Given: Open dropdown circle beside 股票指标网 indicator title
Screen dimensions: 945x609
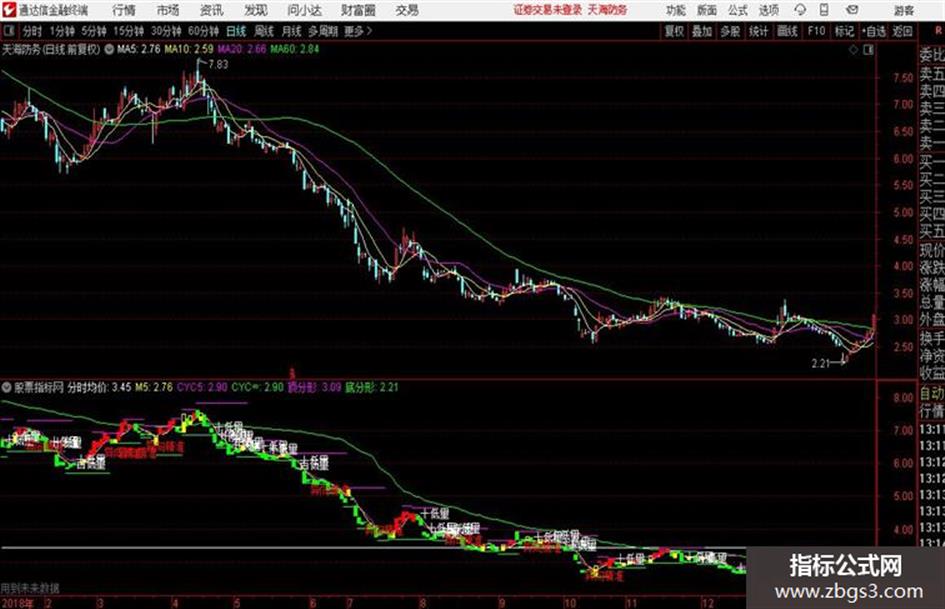Looking at the screenshot, I should (7, 387).
